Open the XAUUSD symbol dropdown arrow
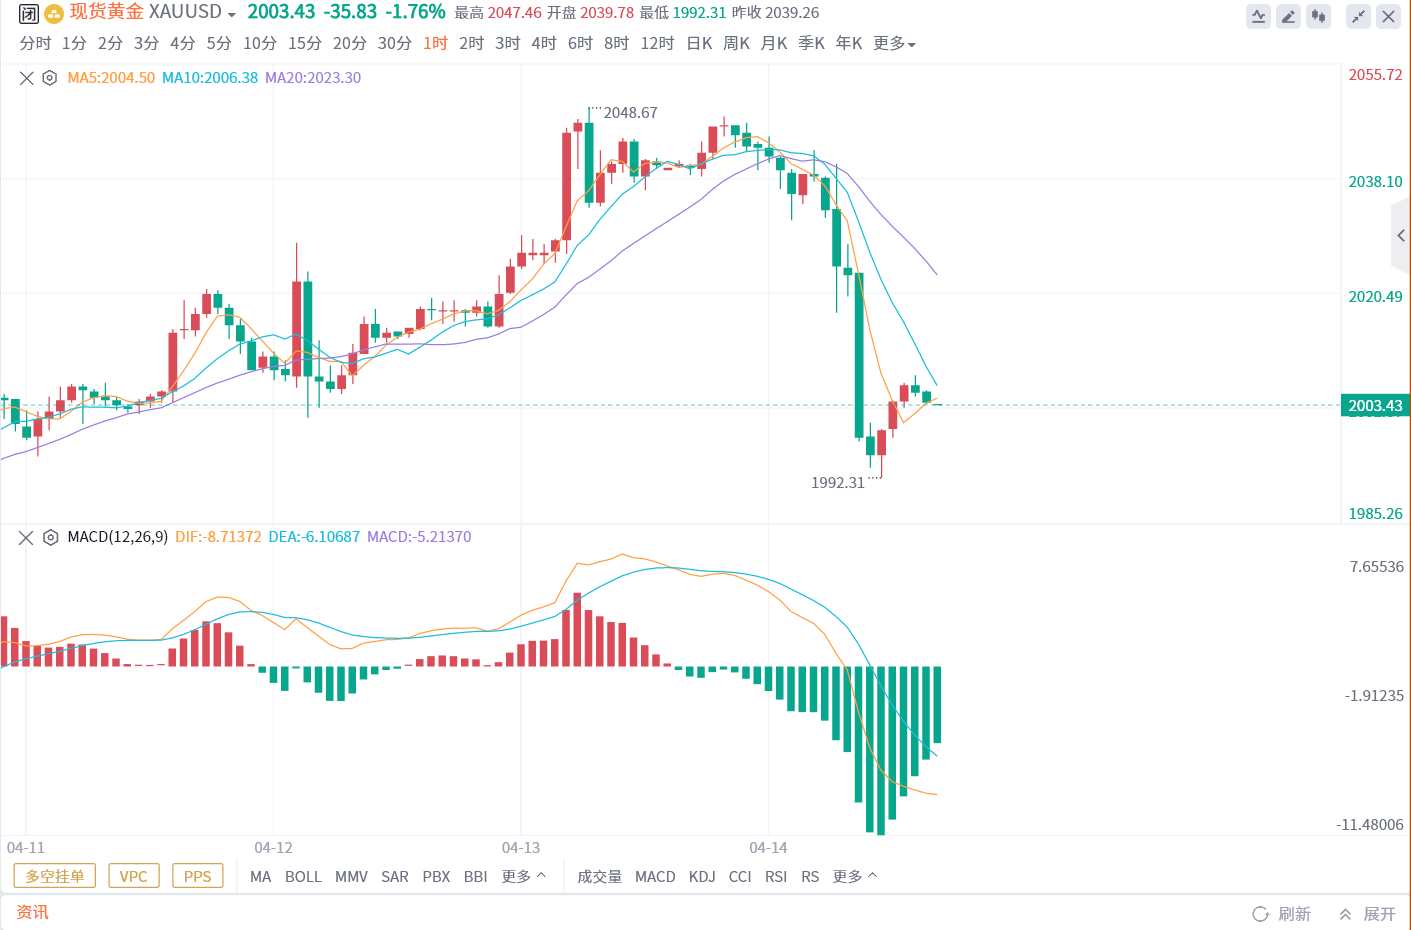 pyautogui.click(x=232, y=15)
